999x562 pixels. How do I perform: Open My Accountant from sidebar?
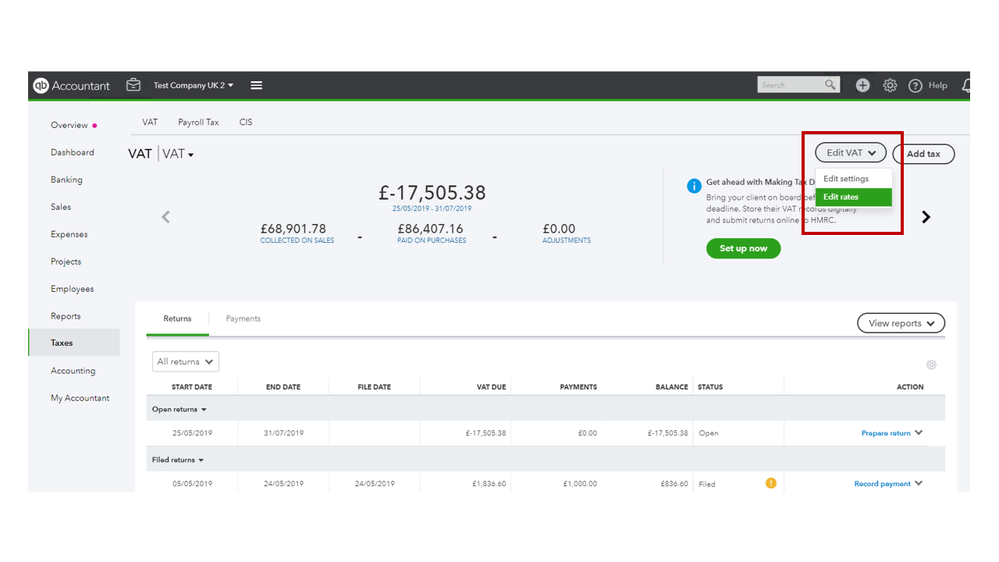click(80, 398)
